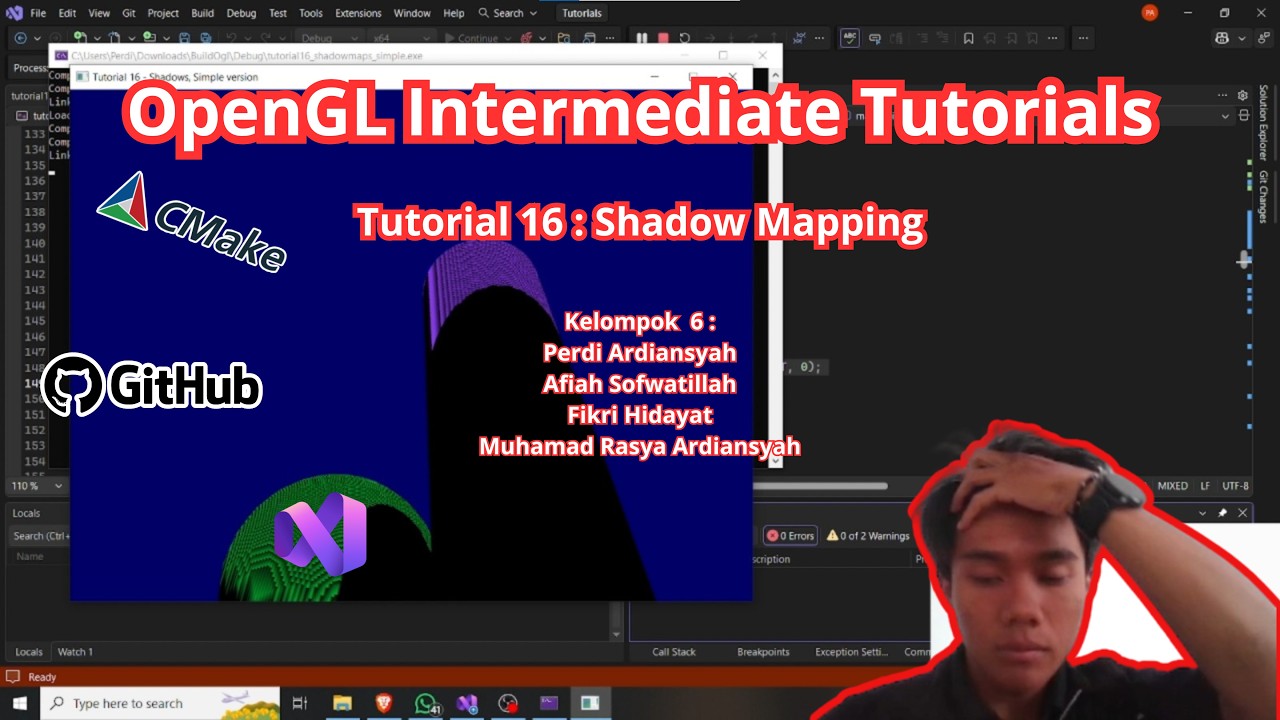Click the Tutorials solution name button
The image size is (1280, 720).
tap(582, 13)
